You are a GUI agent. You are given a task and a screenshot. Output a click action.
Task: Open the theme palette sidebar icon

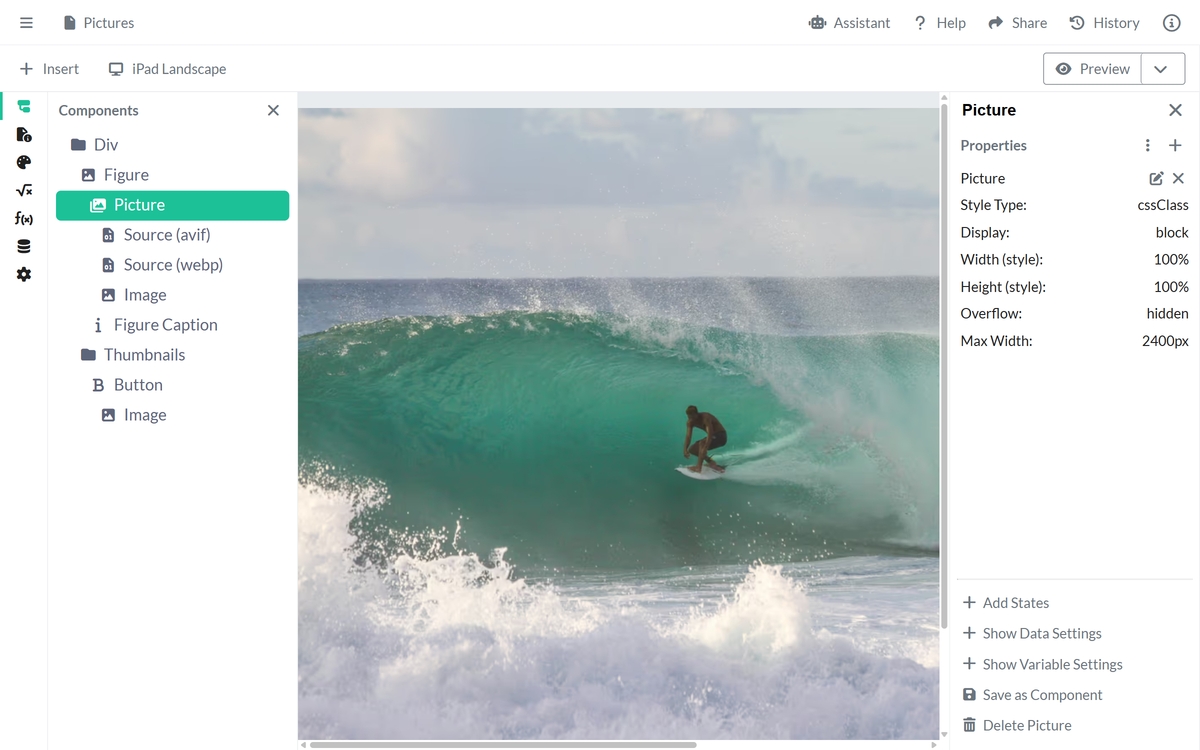[24, 162]
